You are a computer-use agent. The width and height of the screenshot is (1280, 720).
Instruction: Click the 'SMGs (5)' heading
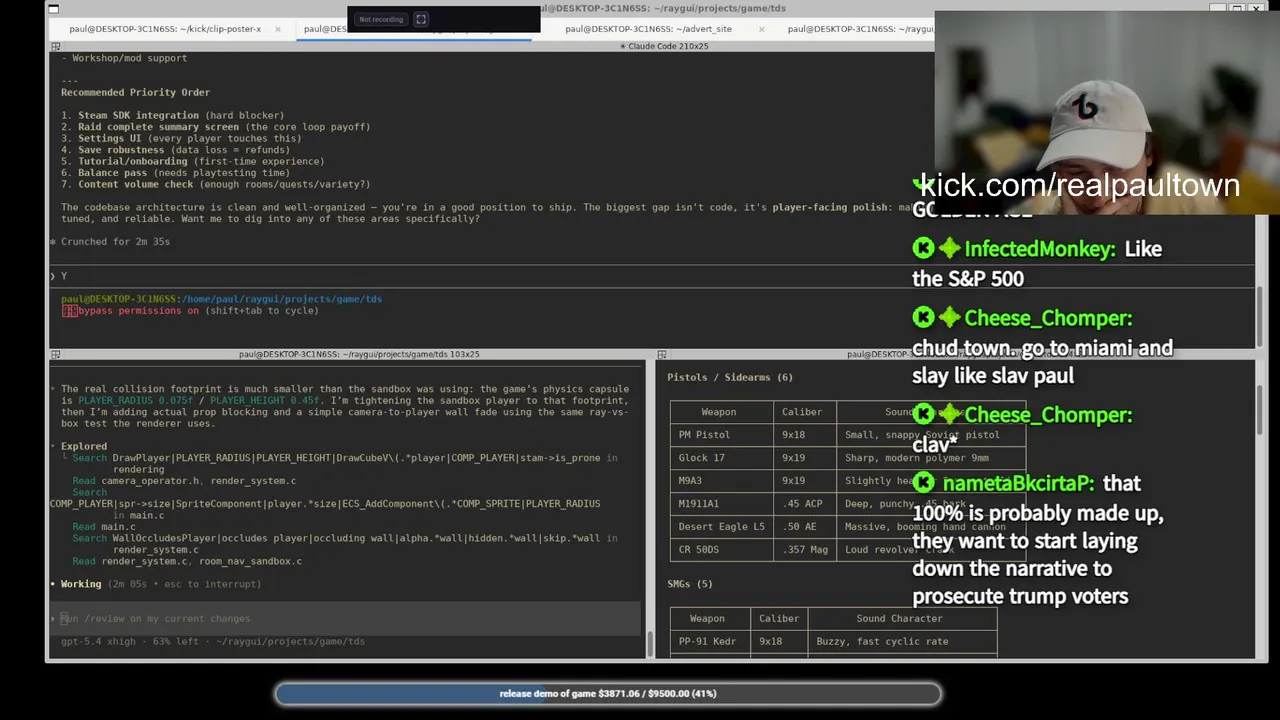coord(690,584)
